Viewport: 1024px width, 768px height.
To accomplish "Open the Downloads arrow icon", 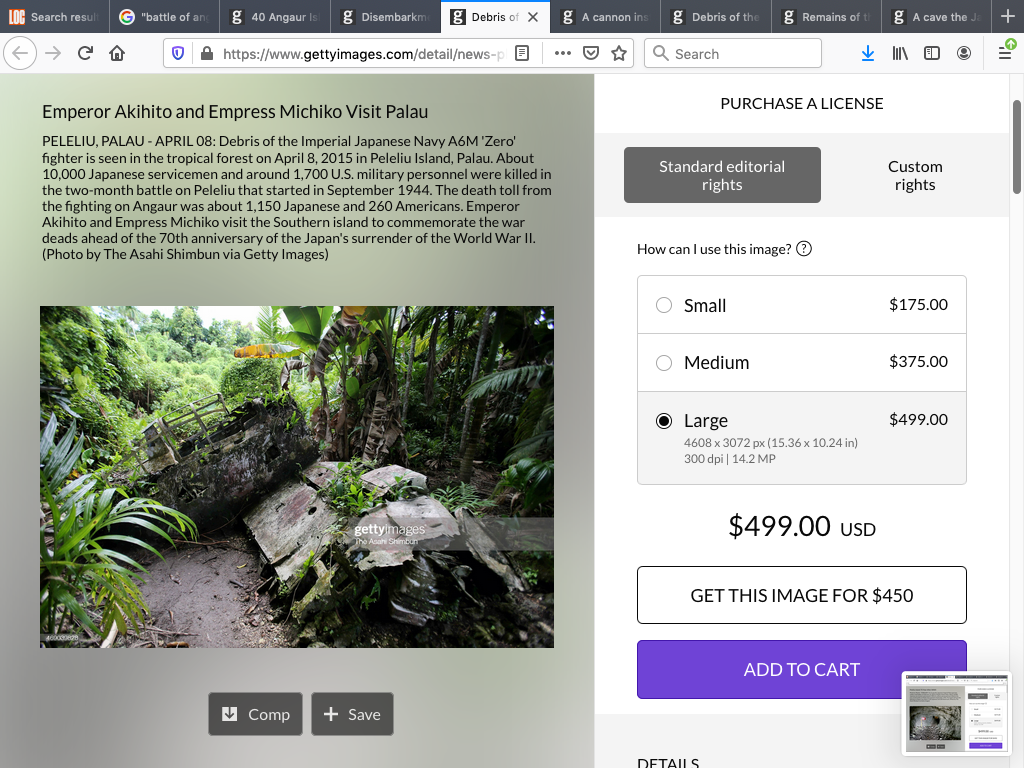I will (x=867, y=53).
